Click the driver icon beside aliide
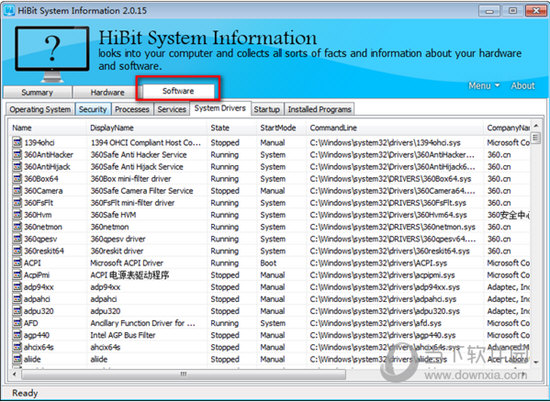 click(x=17, y=359)
